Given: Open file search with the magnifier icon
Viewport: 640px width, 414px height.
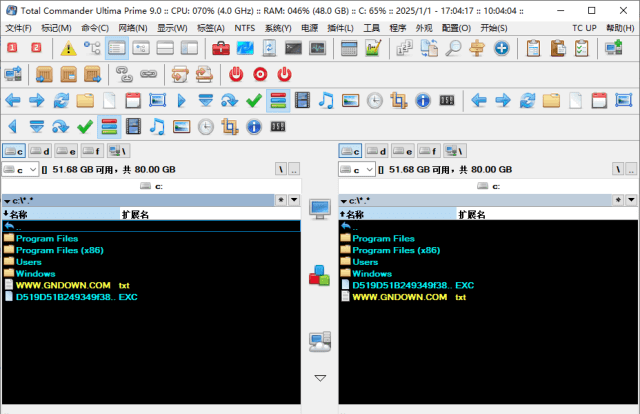Looking at the screenshot, I should [453, 48].
